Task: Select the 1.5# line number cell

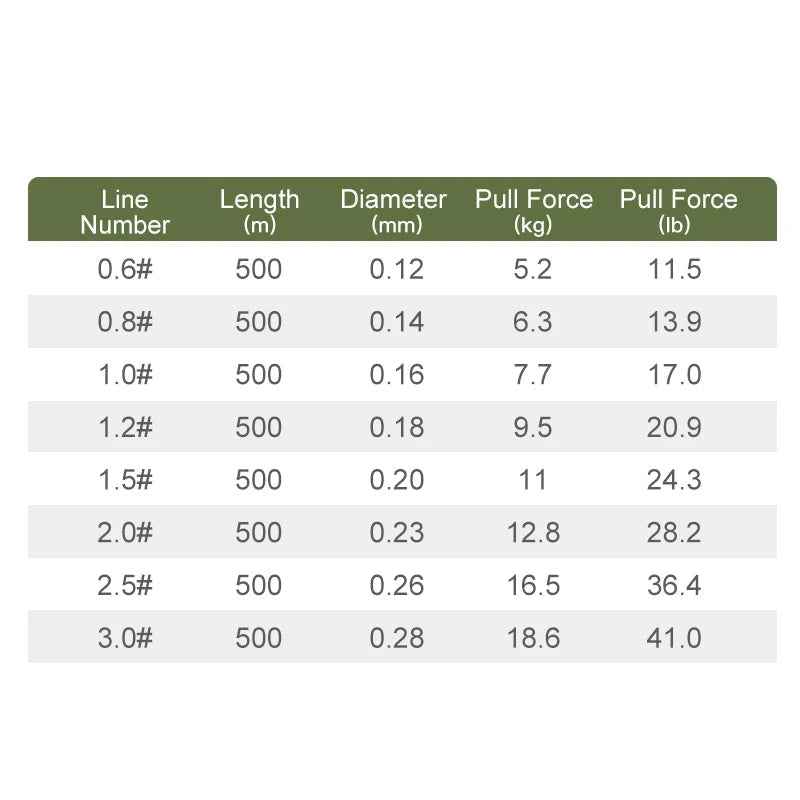Action: pos(125,480)
